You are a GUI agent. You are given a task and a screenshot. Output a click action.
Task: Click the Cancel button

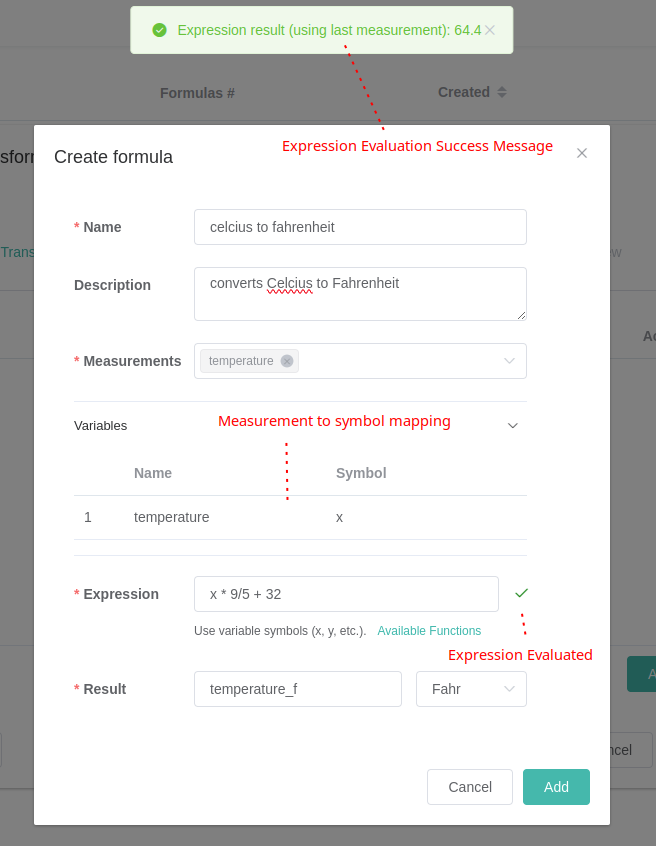pos(470,787)
